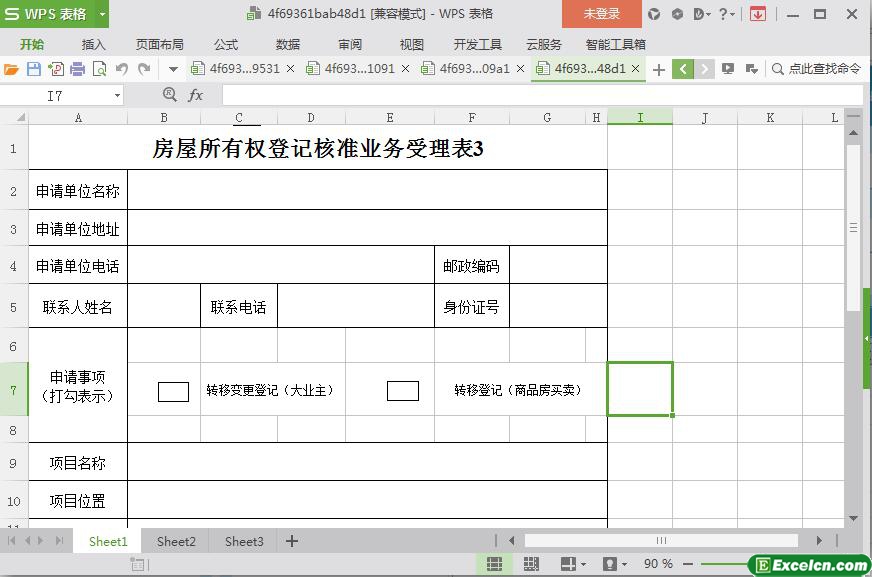Open a new document tab with the plus
The width and height of the screenshot is (872, 577).
(x=659, y=69)
